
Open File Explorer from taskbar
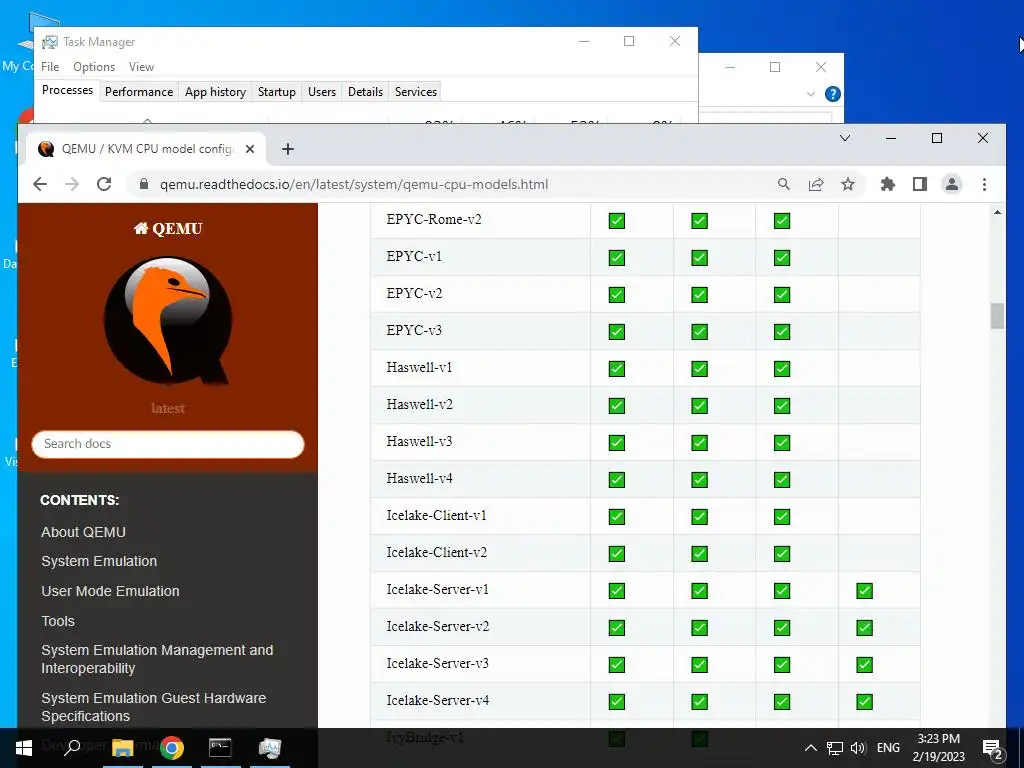[123, 748]
